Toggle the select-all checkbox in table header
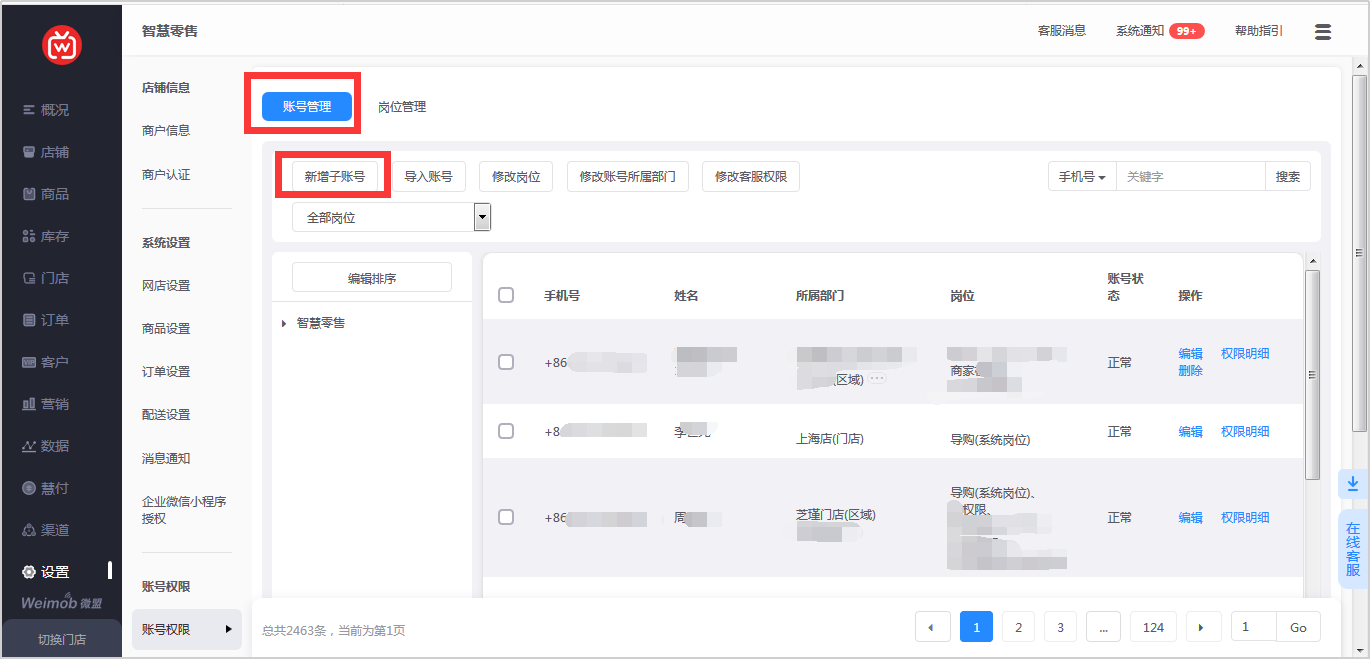Image resolution: width=1372 pixels, height=661 pixels. pos(506,295)
